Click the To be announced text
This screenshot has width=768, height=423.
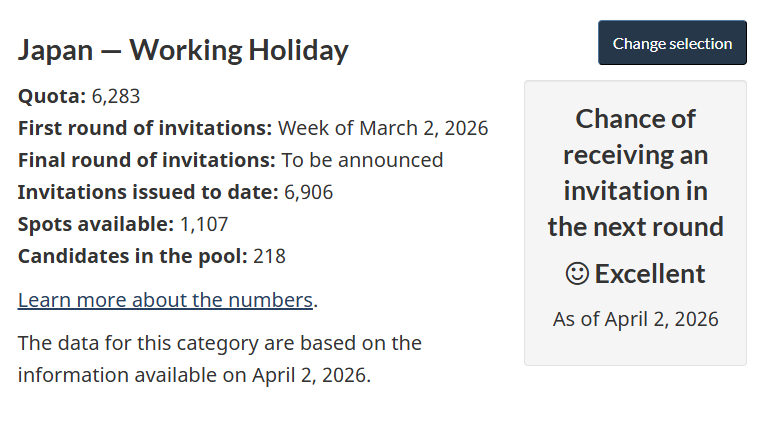tap(362, 160)
